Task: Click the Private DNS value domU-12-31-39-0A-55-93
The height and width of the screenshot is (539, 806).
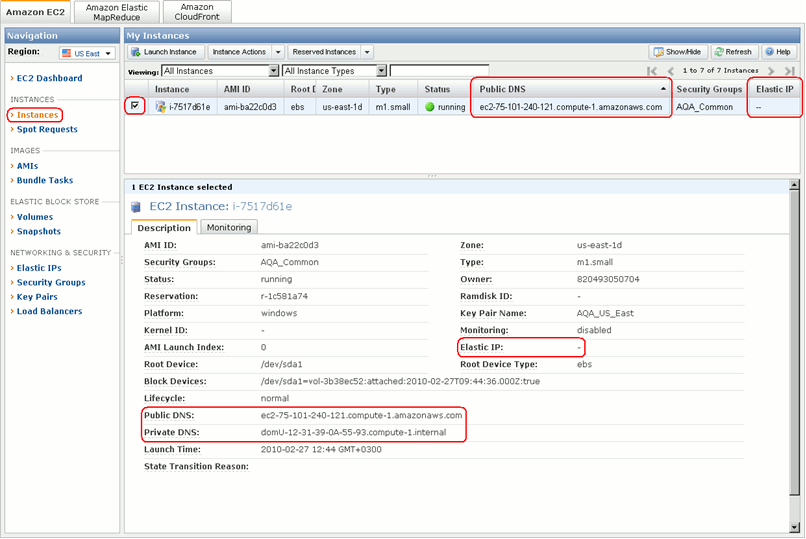Action: pyautogui.click(x=354, y=432)
